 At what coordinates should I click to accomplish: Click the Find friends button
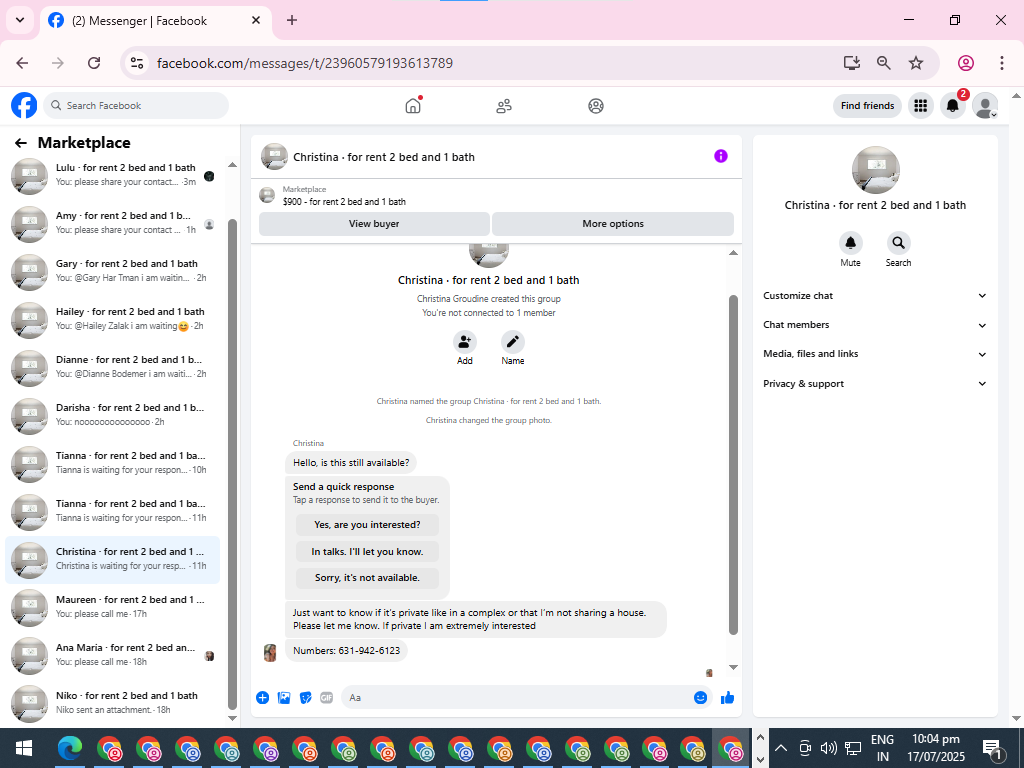(867, 105)
